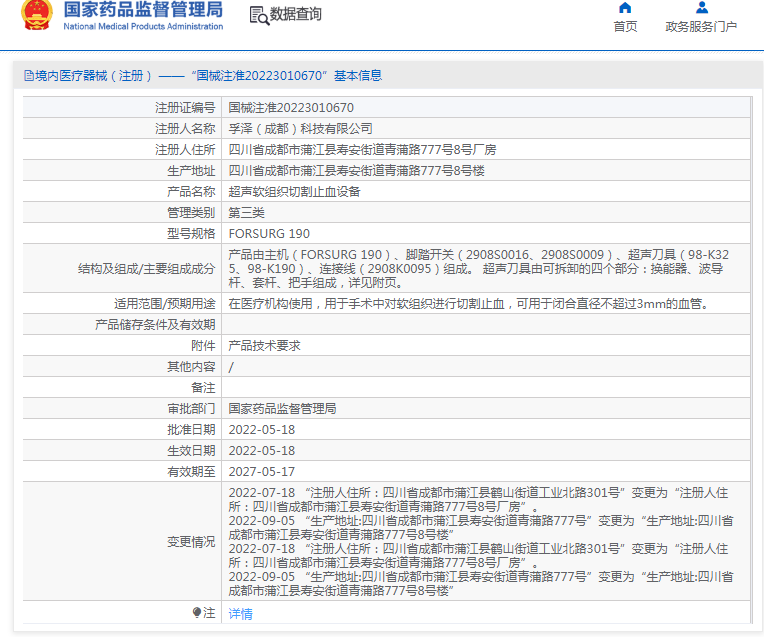Click the national emblem logo

[37, 15]
